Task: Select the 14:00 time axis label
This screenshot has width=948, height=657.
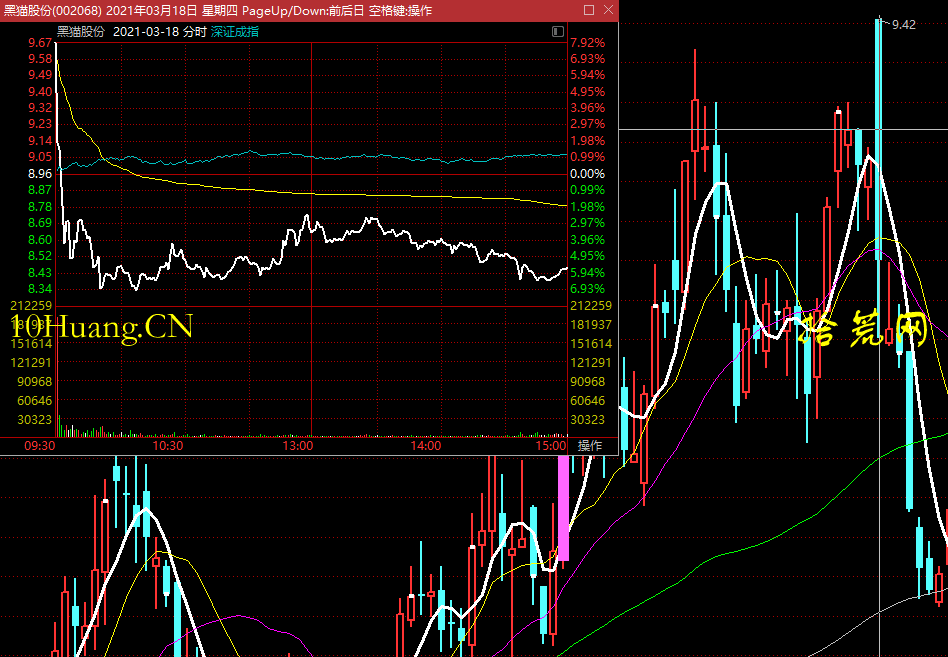Action: (x=426, y=446)
